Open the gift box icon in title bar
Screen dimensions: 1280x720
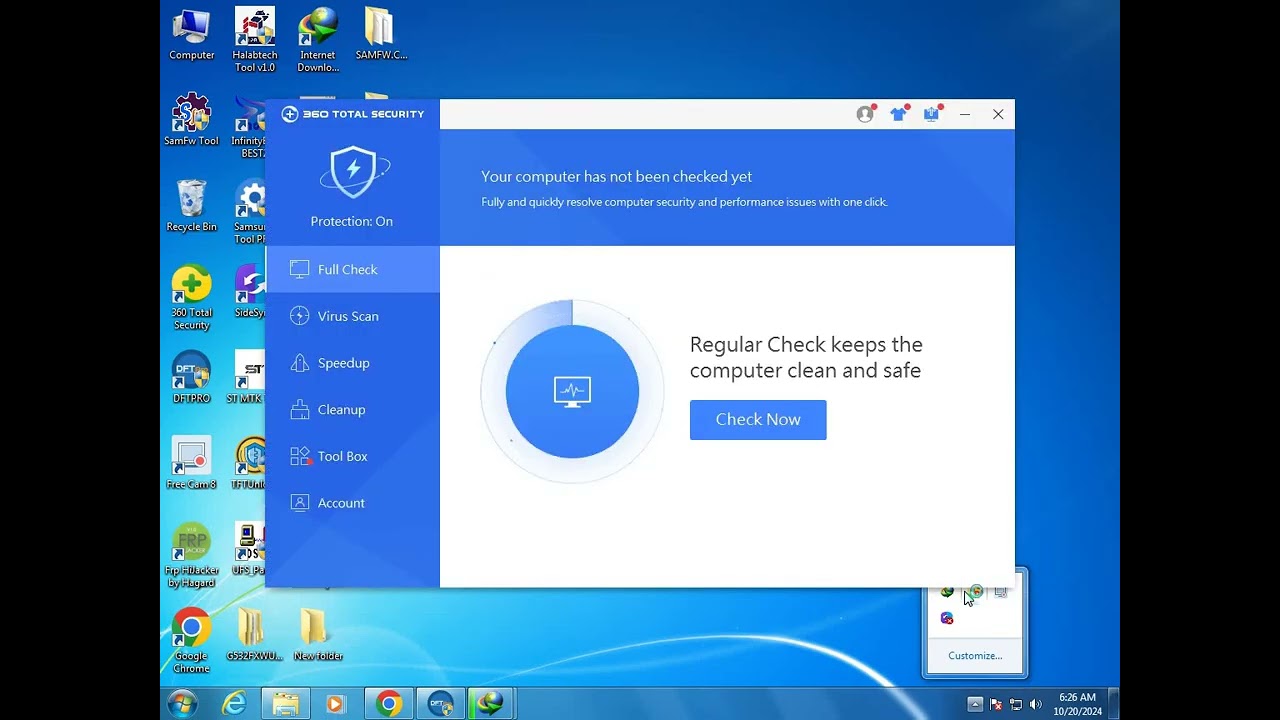pyautogui.click(x=931, y=114)
